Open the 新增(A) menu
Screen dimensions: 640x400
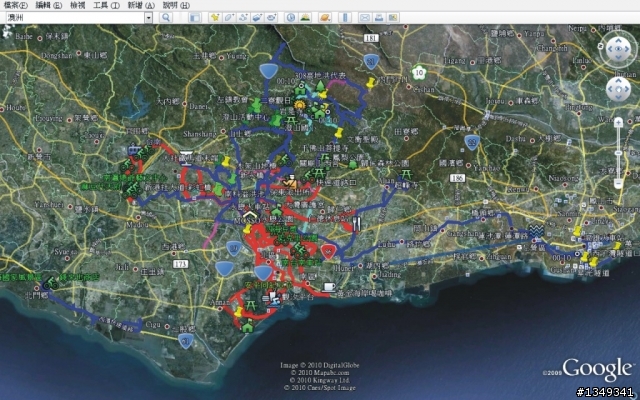141,5
